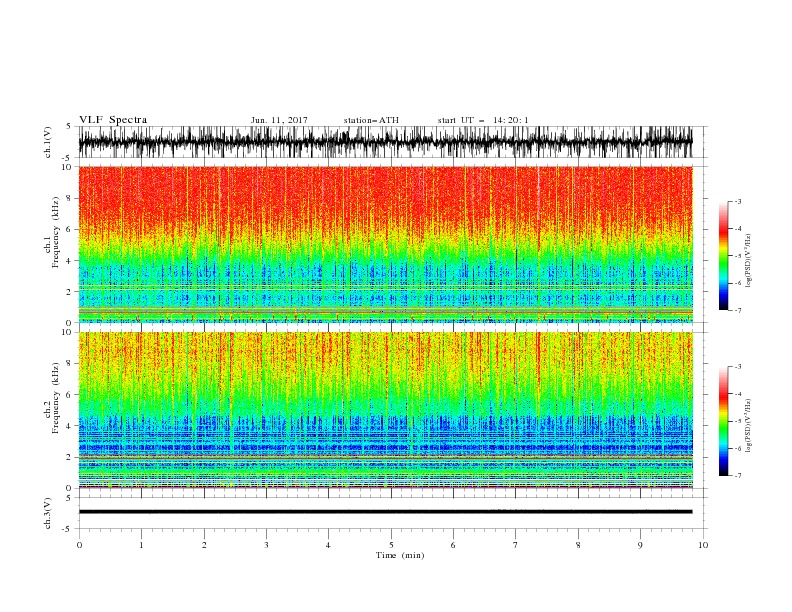Click the ch.1 PSD color scale bar
Viewport: 792px width, 612px height.
(x=723, y=256)
